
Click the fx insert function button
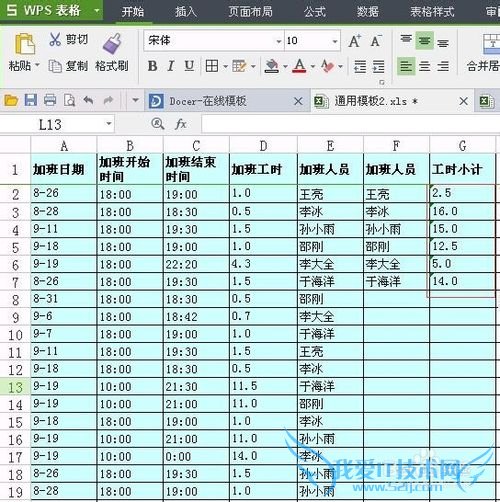[180, 124]
